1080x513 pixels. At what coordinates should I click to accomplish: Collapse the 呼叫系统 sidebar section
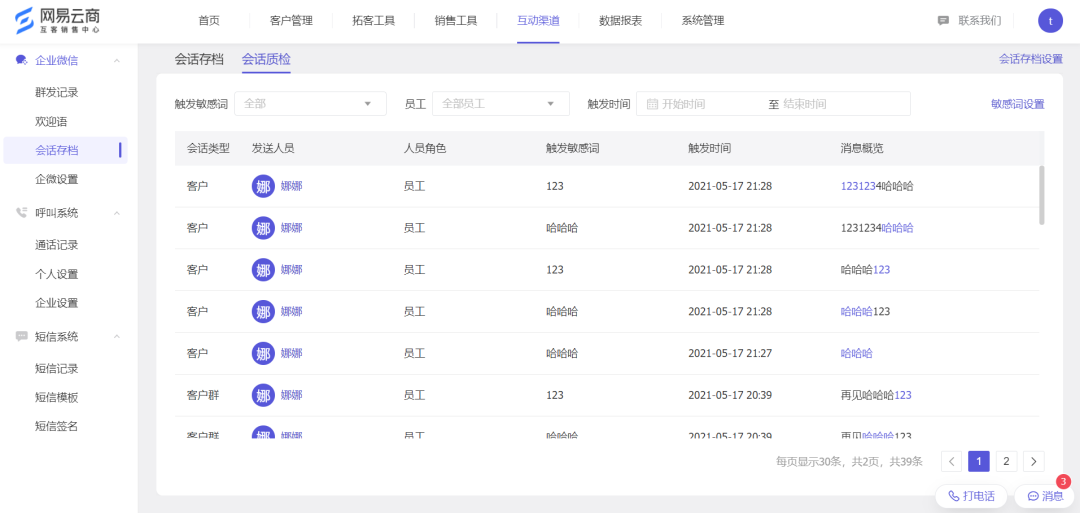117,213
